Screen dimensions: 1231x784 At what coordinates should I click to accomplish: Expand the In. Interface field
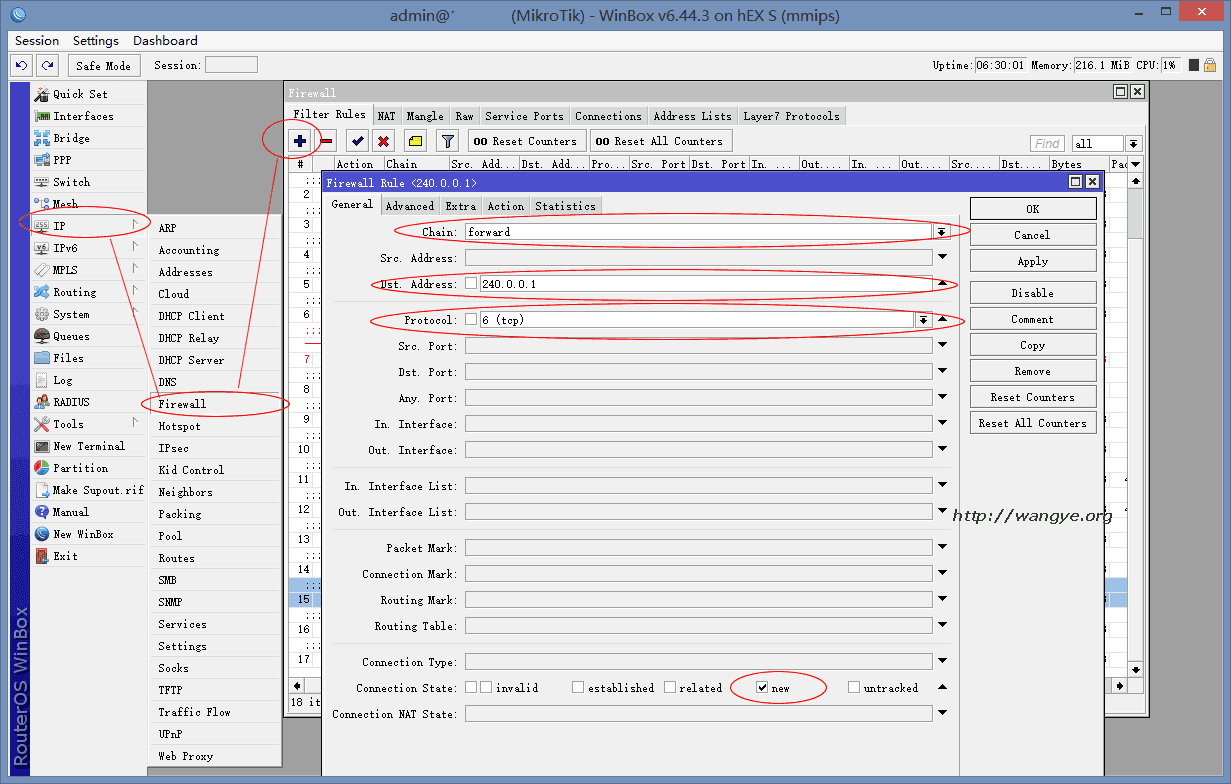[942, 424]
